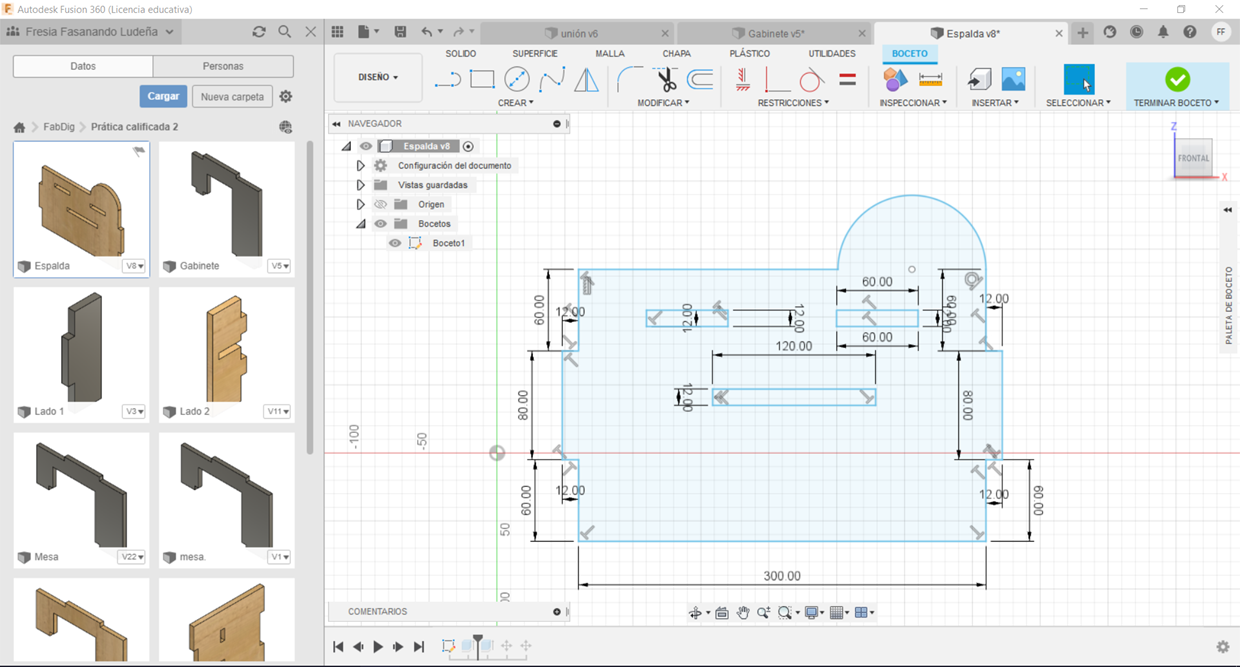This screenshot has width=1240, height=667.
Task: Click the Nueva carpeta button
Action: tap(232, 97)
